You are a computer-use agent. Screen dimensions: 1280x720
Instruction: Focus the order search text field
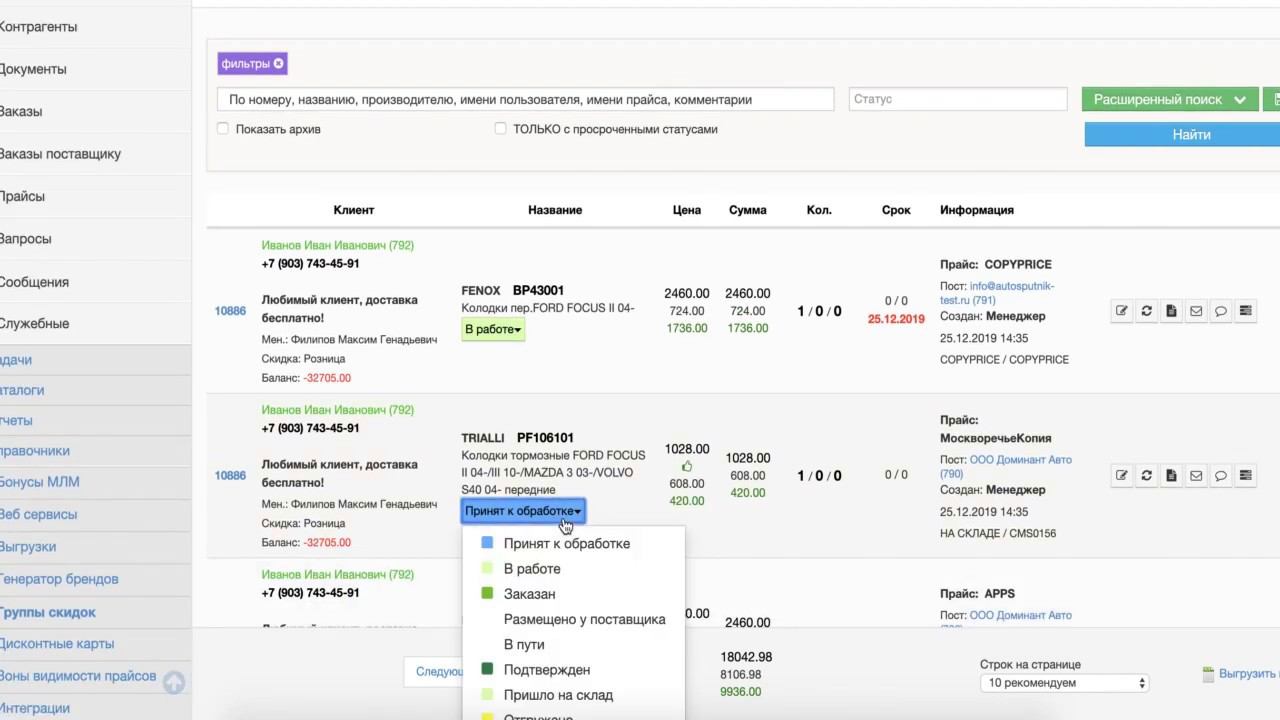coord(525,99)
